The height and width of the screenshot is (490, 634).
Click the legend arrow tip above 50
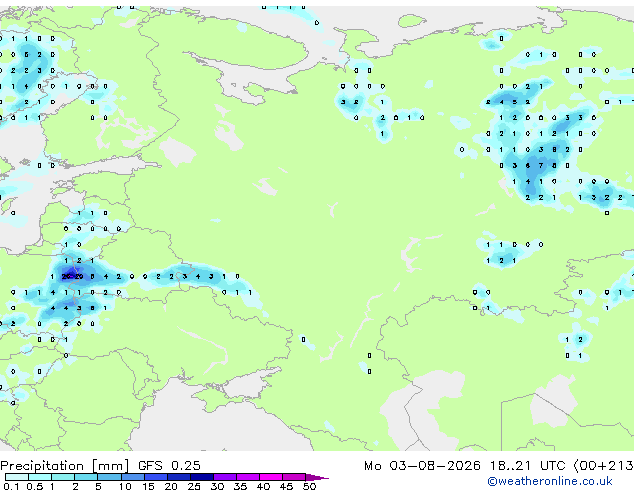click(x=317, y=477)
